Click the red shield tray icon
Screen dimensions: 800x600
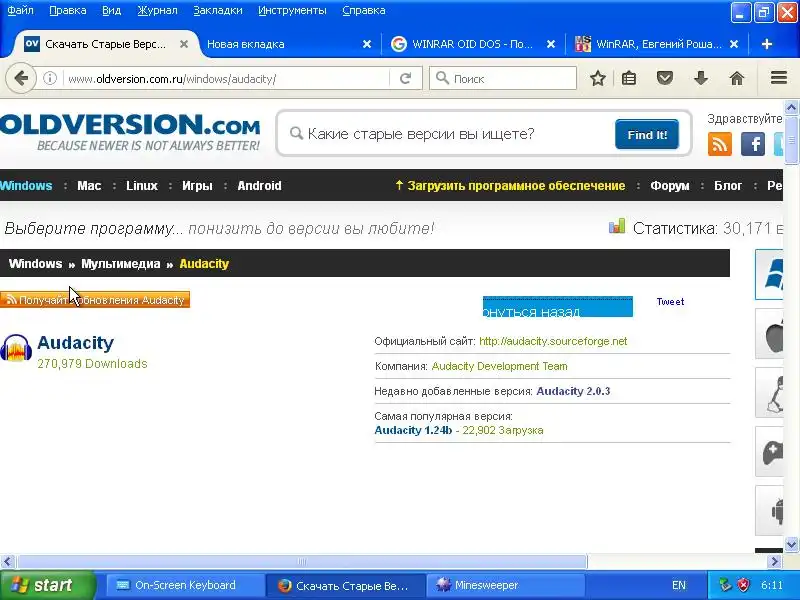coord(744,585)
